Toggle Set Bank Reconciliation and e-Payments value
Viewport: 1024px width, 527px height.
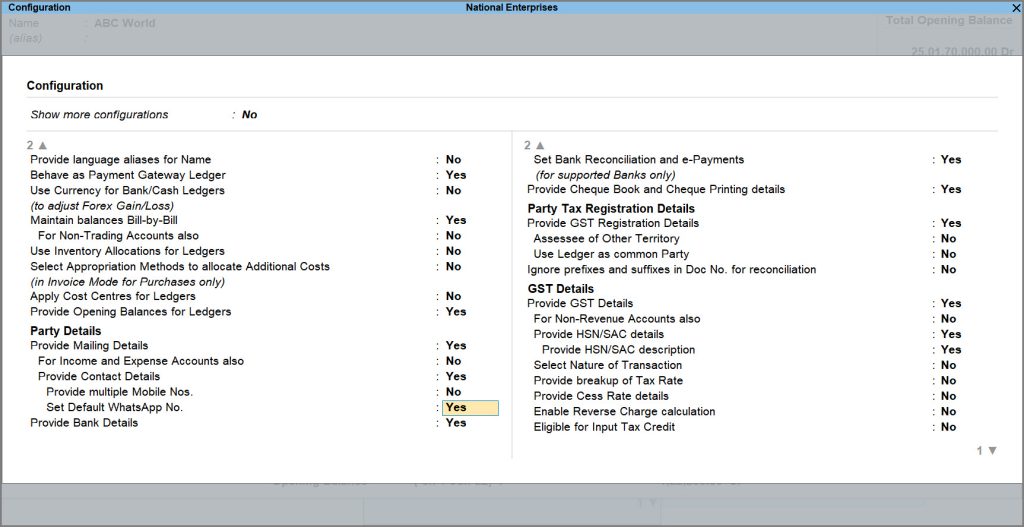(x=951, y=160)
